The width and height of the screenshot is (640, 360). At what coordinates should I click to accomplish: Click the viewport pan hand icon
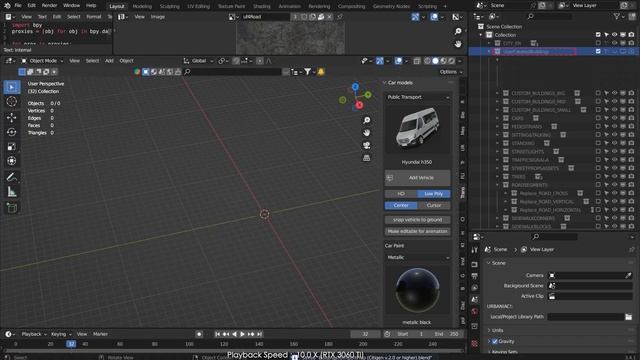point(367,133)
